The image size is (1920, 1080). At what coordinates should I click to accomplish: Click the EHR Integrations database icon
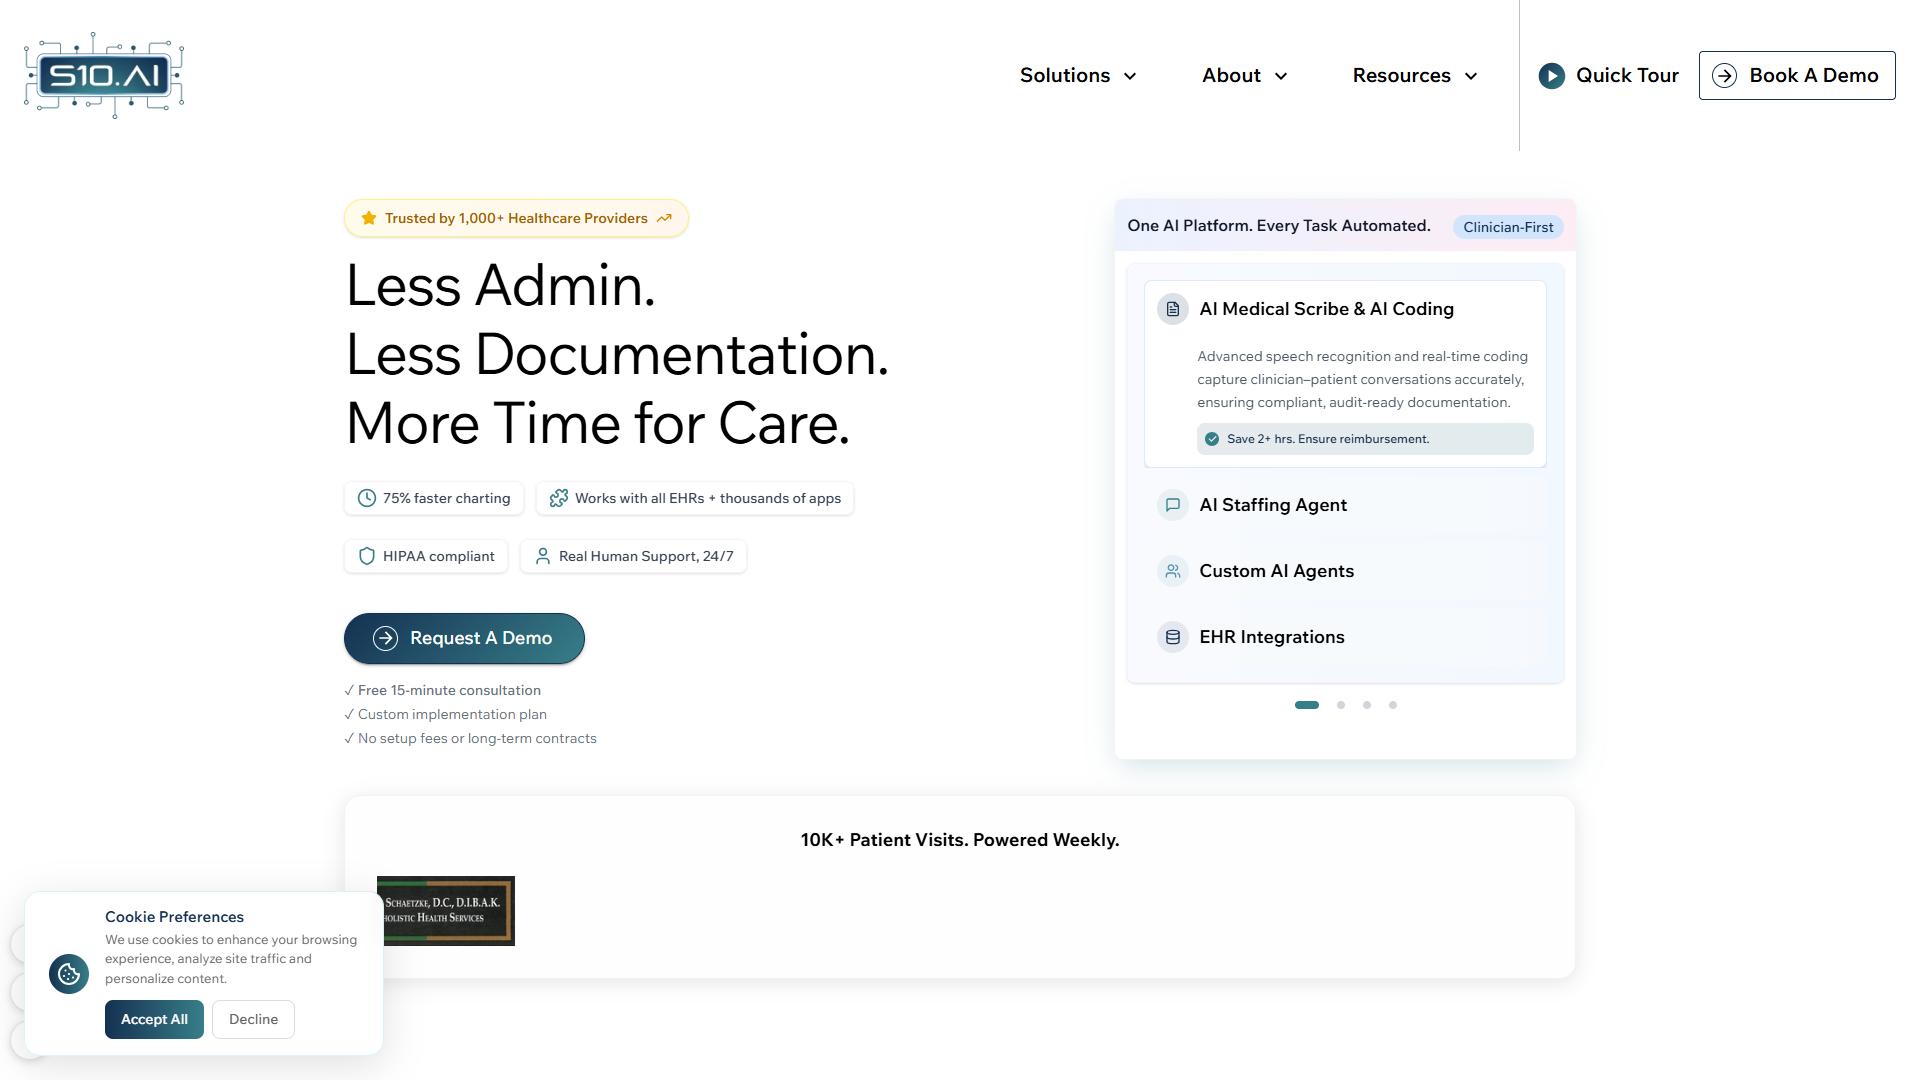pyautogui.click(x=1172, y=637)
